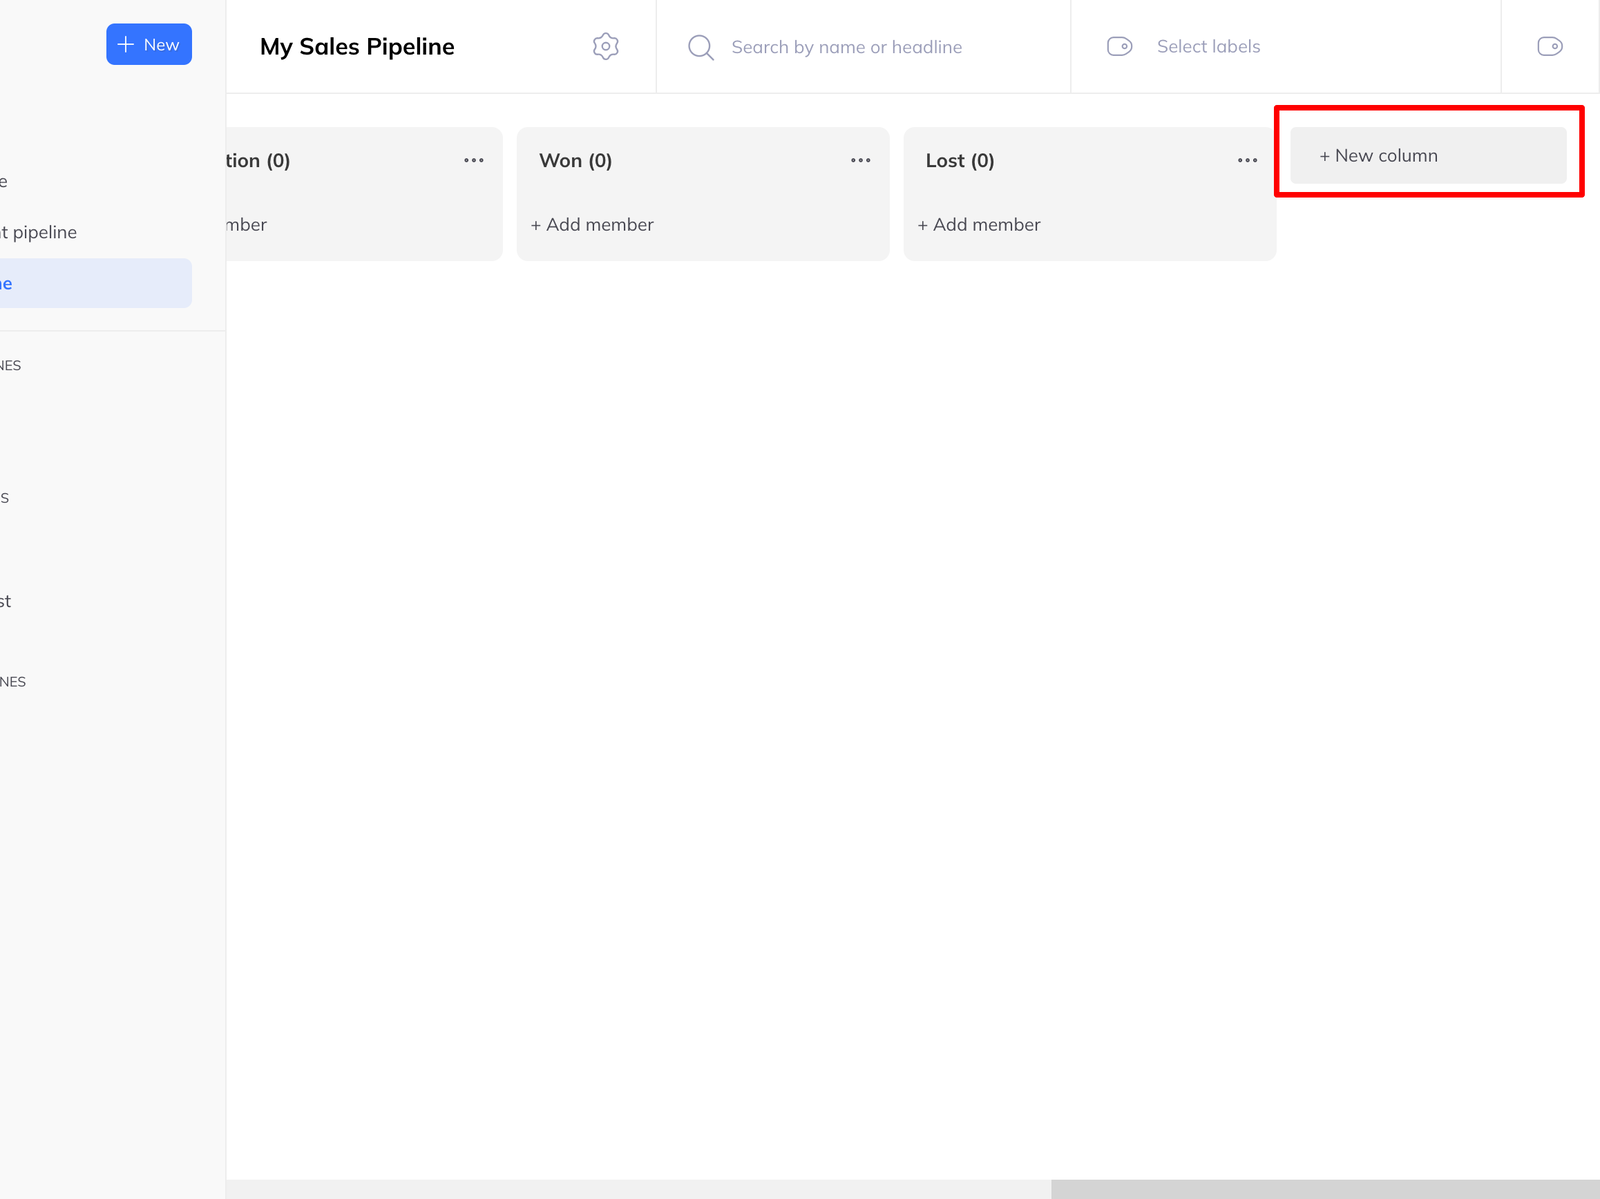The height and width of the screenshot is (1199, 1600).
Task: Add a new column to the pipeline
Action: point(1428,155)
